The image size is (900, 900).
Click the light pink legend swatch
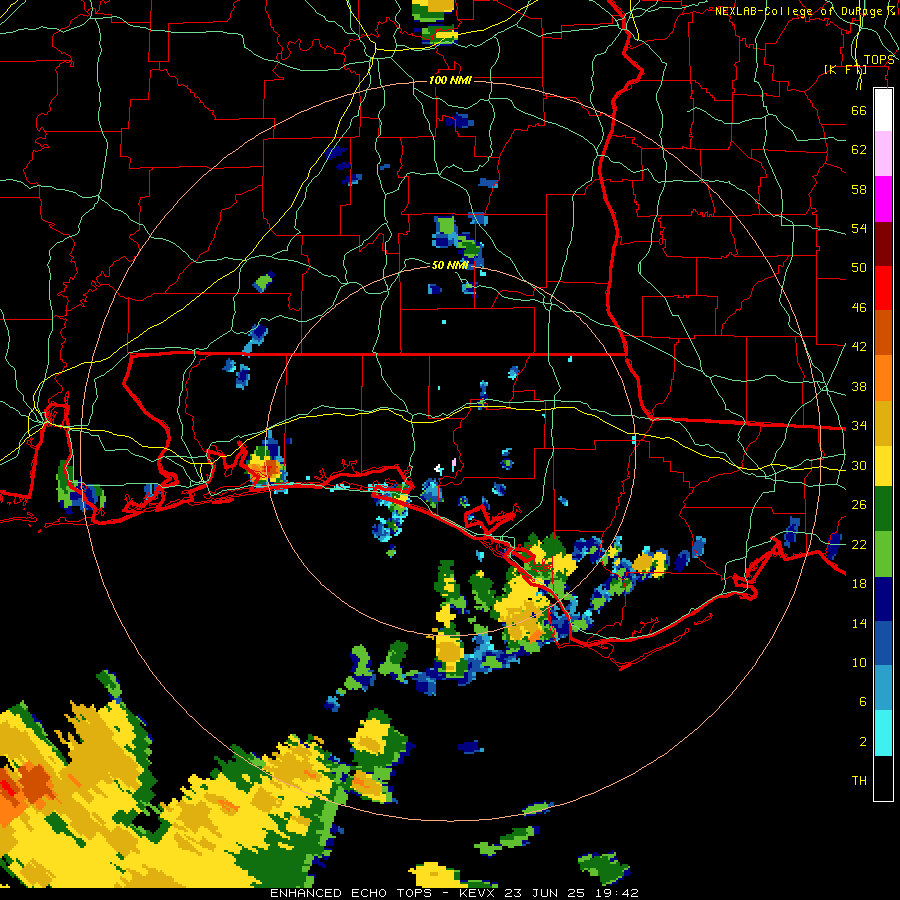(x=883, y=154)
